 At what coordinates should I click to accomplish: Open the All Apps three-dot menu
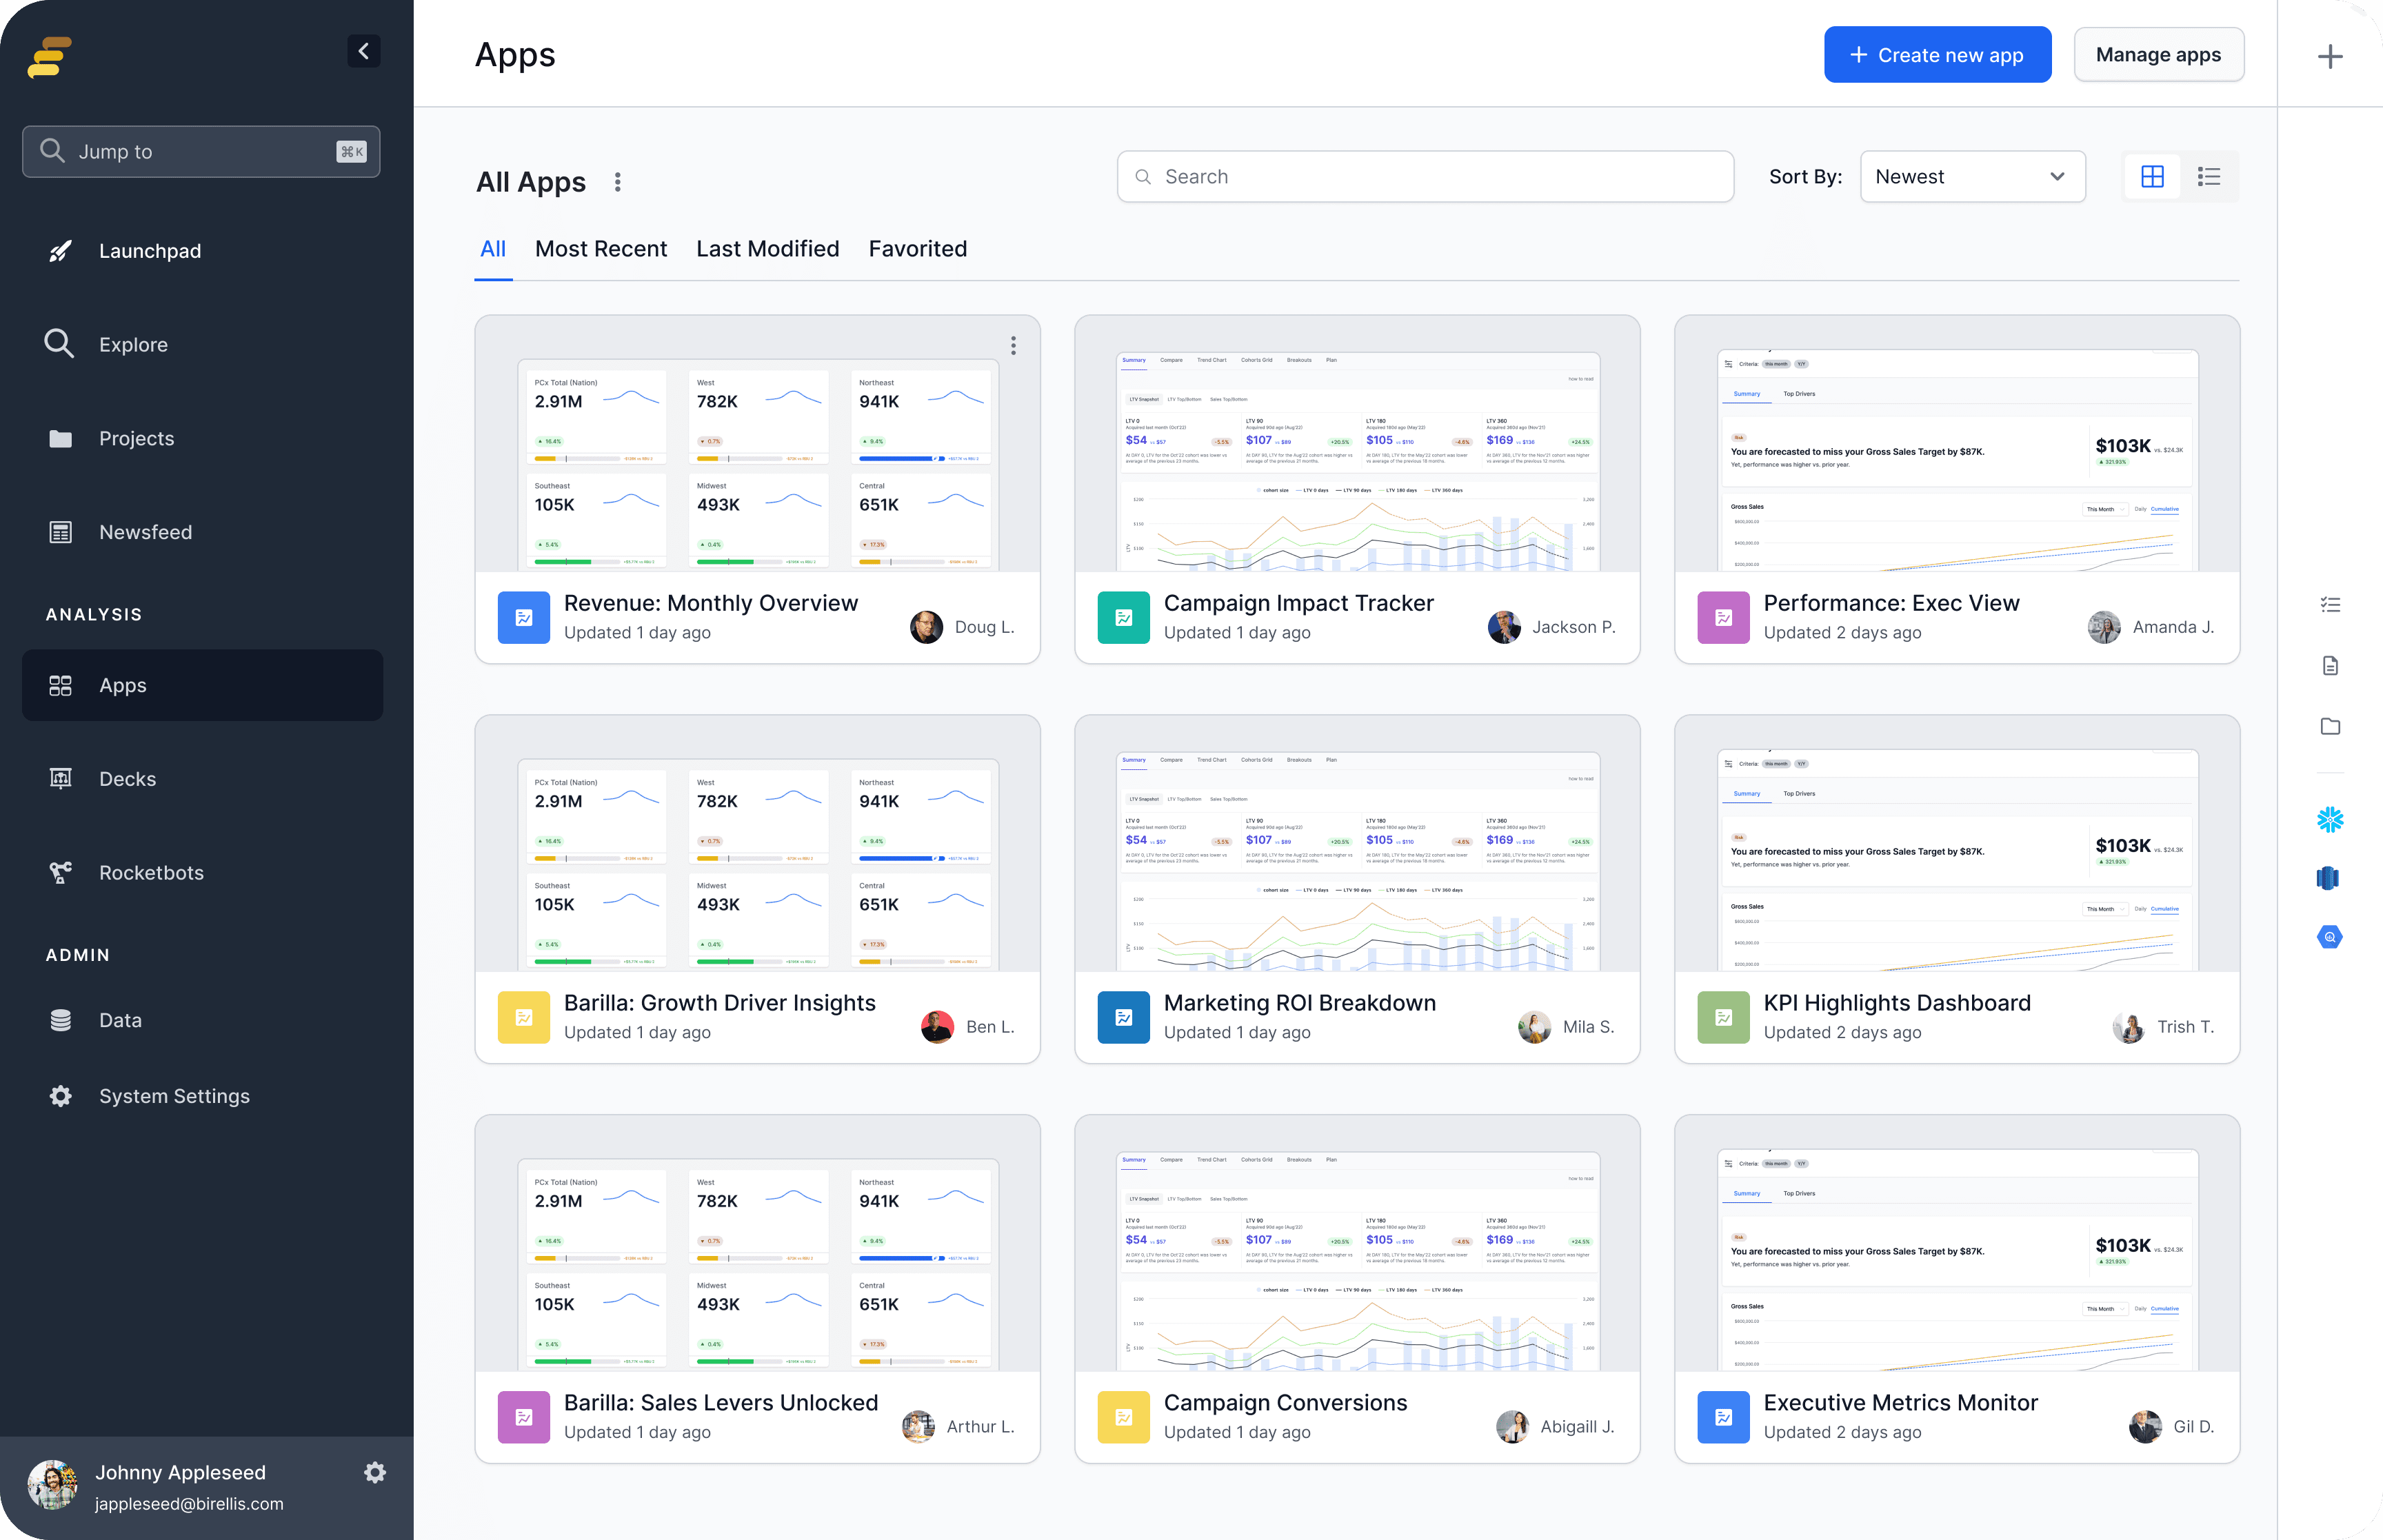(618, 182)
